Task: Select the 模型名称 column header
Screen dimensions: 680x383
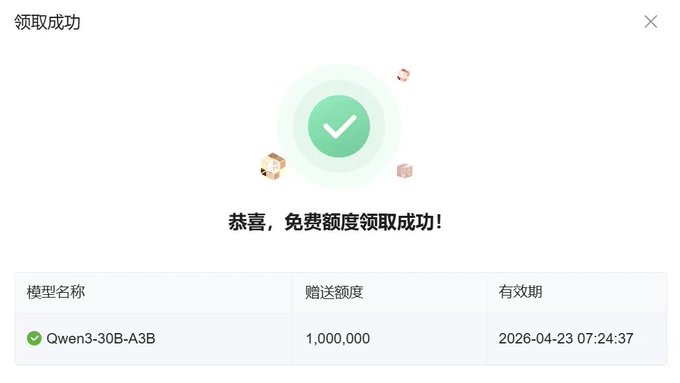Action: point(56,292)
